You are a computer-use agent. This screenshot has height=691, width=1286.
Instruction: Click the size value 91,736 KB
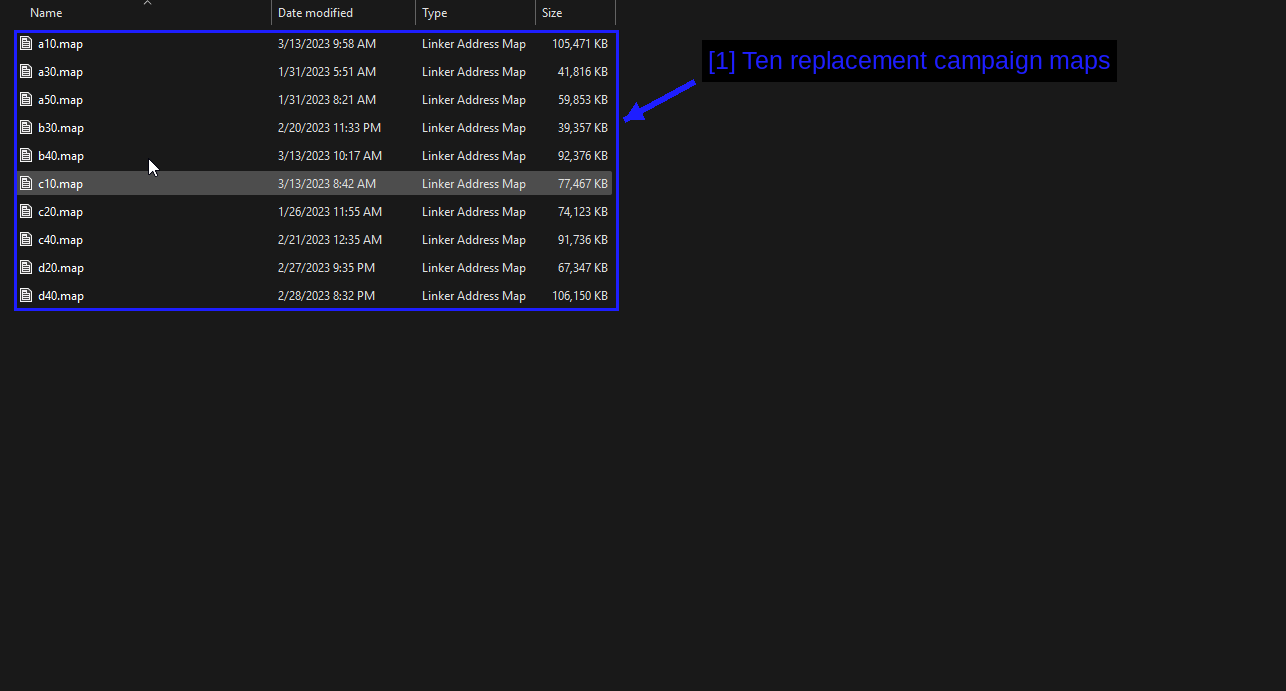(x=583, y=240)
